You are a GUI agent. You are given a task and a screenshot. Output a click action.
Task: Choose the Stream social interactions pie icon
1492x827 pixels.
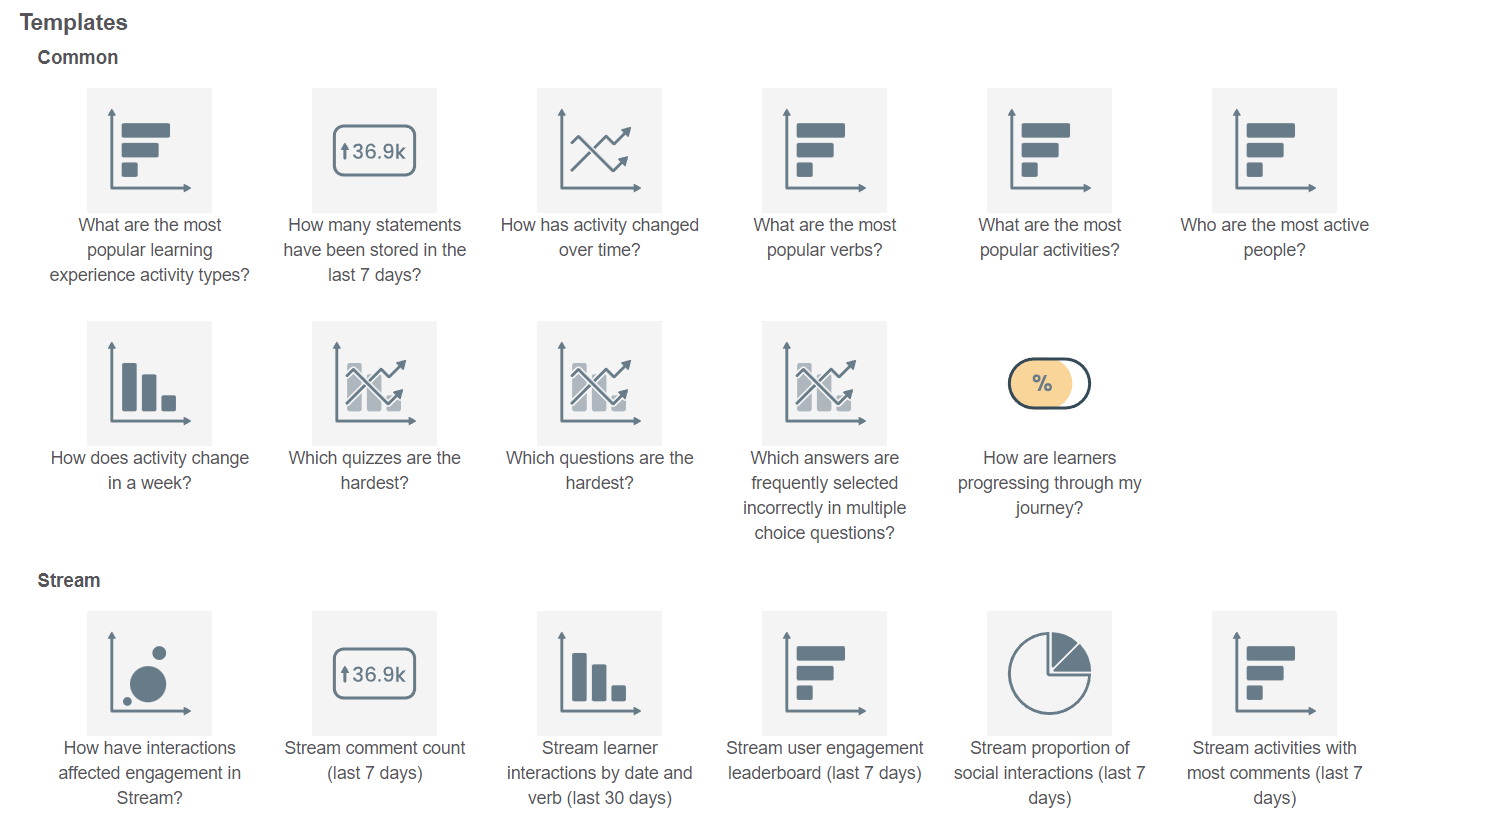coord(1049,673)
